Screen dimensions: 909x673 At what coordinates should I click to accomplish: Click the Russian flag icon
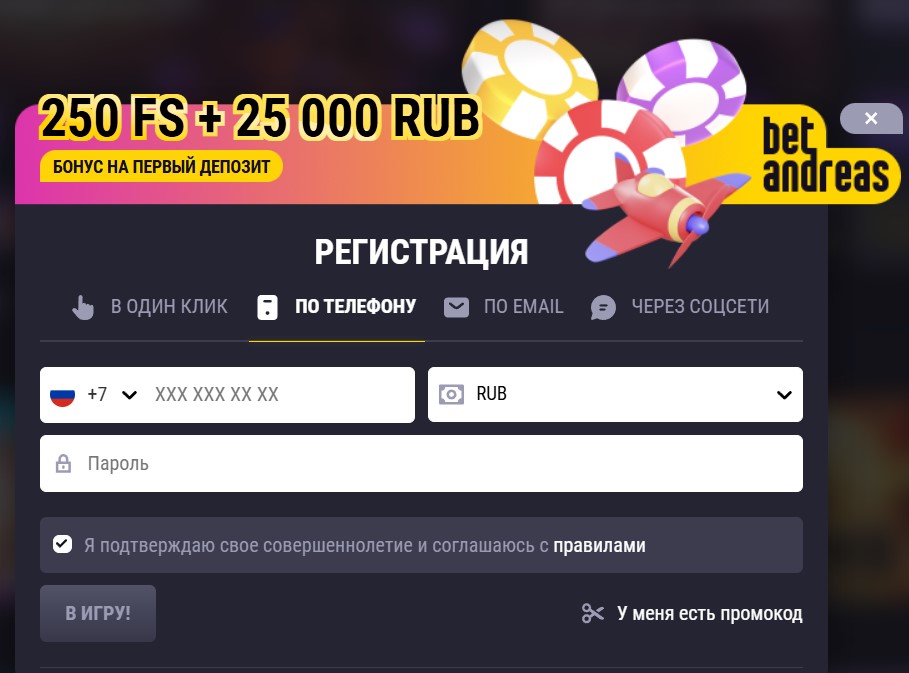[x=63, y=395]
